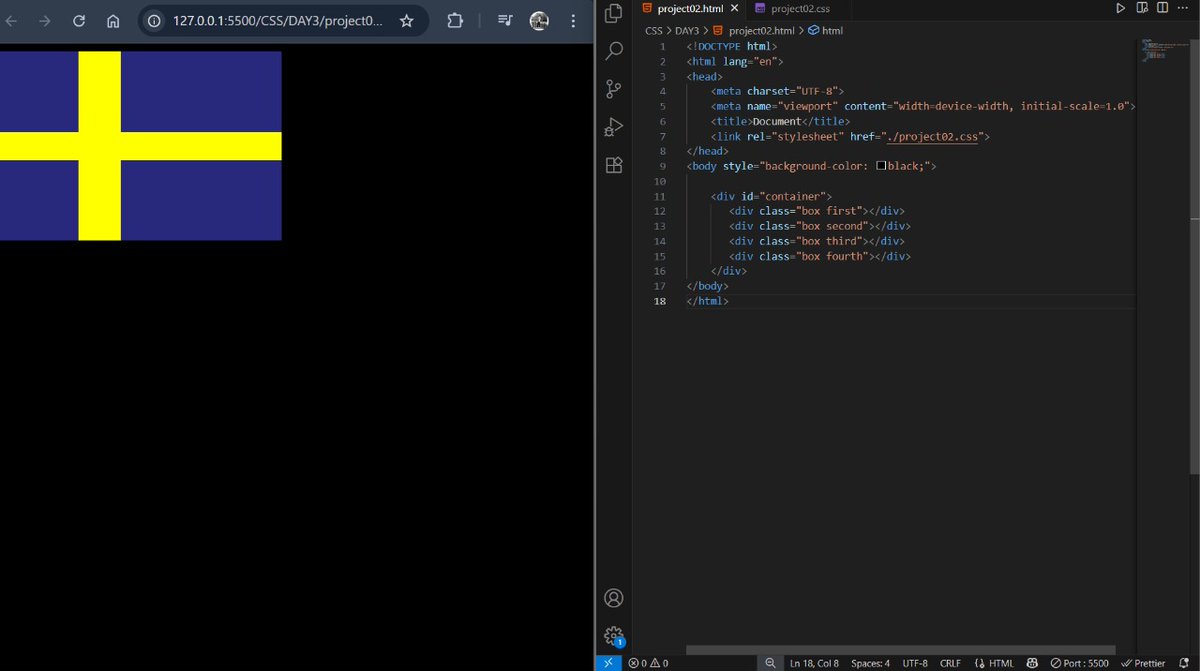This screenshot has width=1200, height=671.
Task: Click the editor vertical scrollbar
Action: point(1194,255)
